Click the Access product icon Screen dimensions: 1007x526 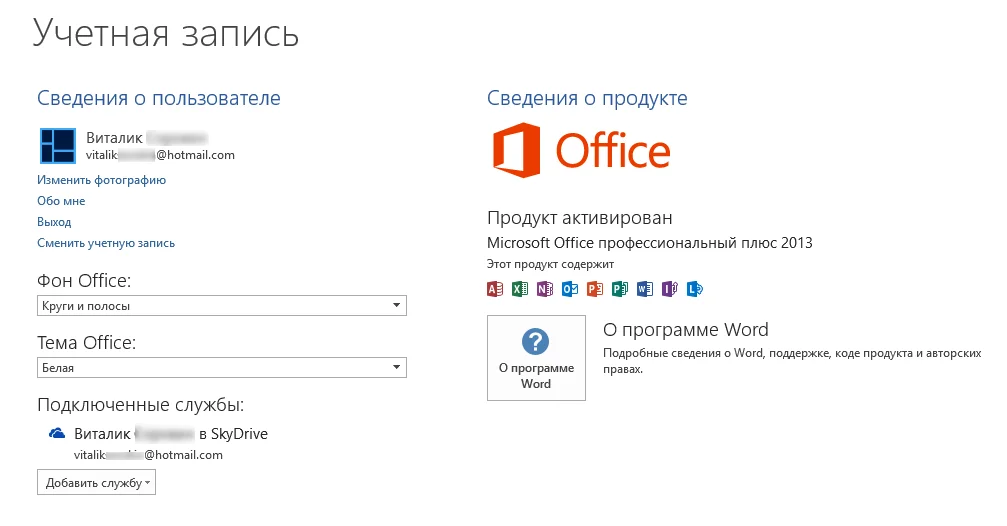[x=494, y=289]
